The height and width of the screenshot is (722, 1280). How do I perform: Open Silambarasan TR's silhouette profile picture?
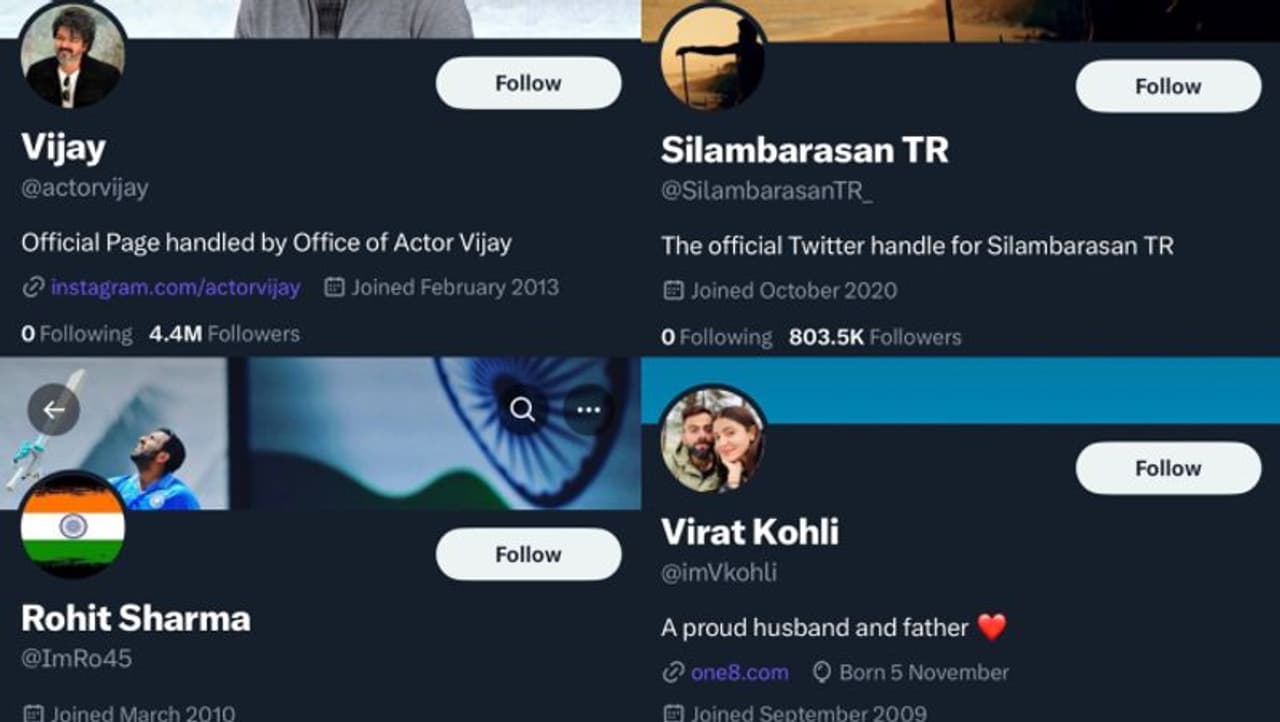(x=713, y=58)
